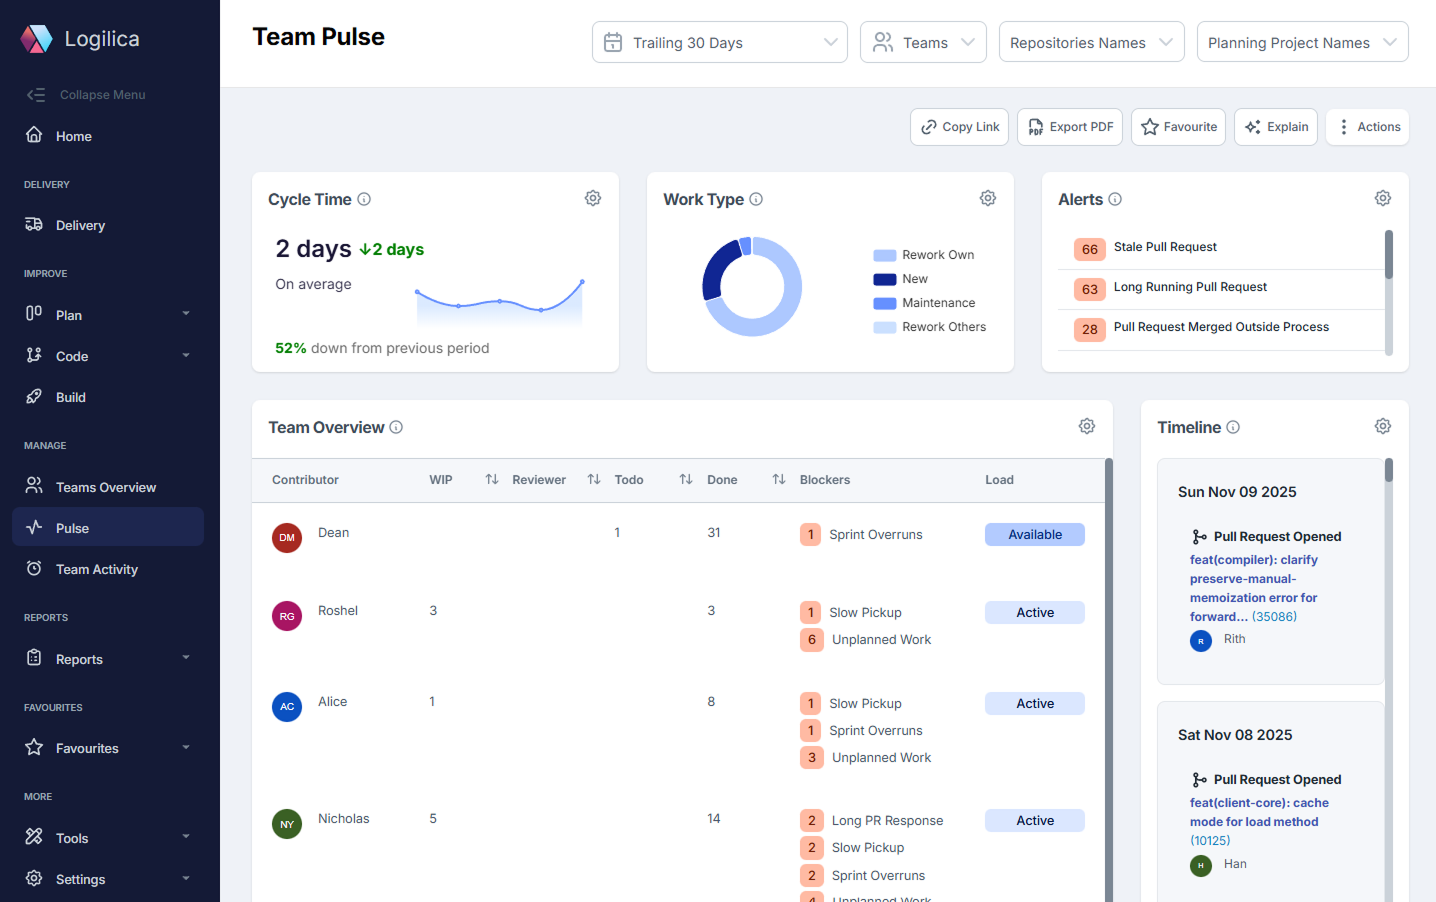
Task: Click the Logilica logo icon
Action: click(x=36, y=39)
